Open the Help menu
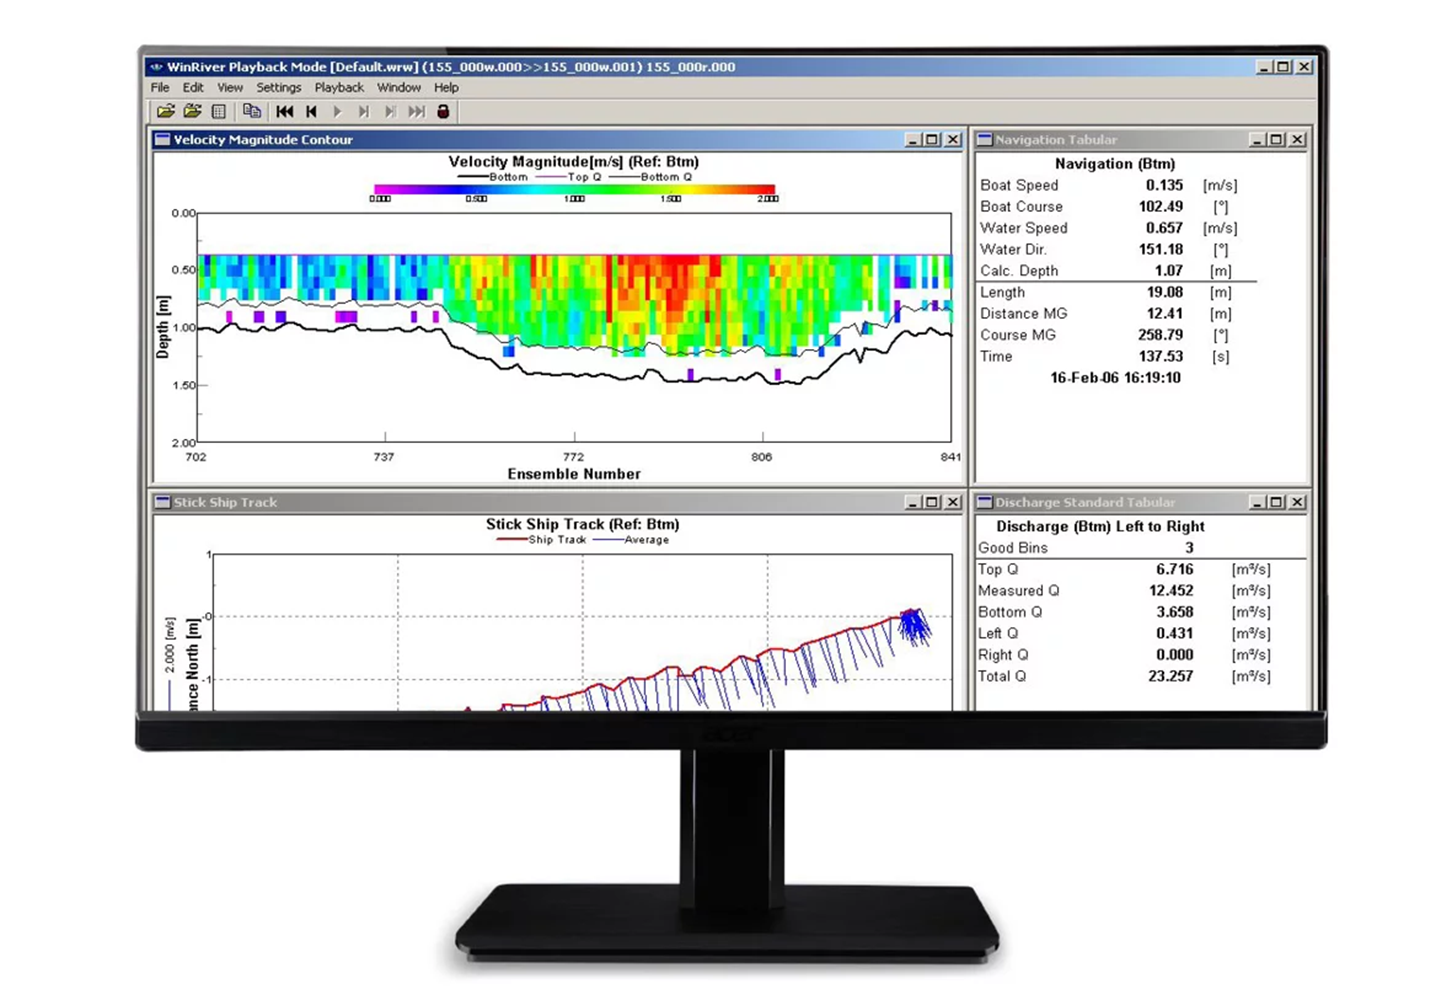The image size is (1452, 1000). (x=446, y=88)
